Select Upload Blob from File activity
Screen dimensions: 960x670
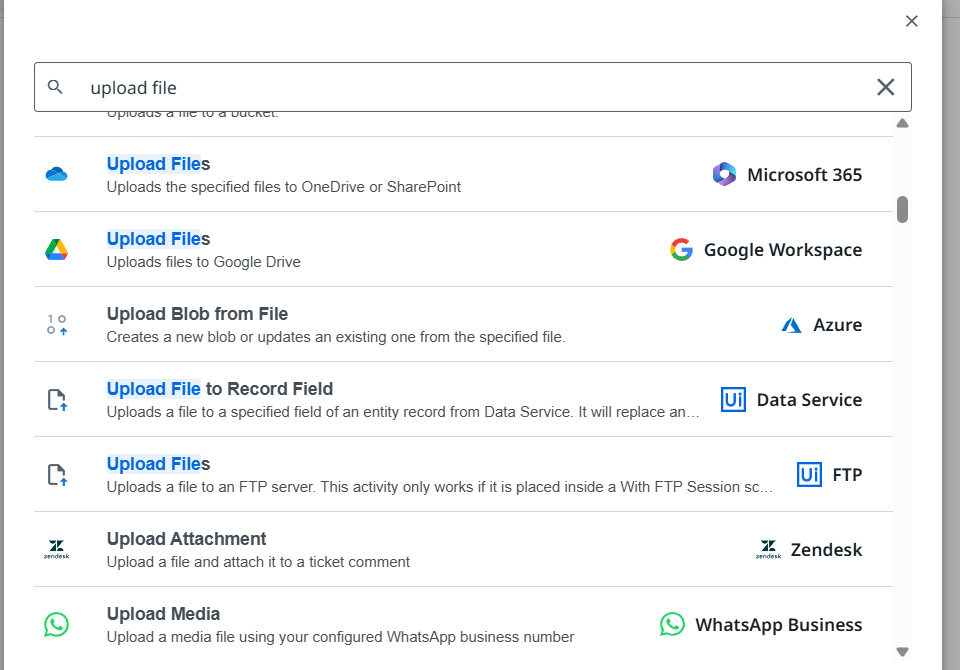pos(197,314)
